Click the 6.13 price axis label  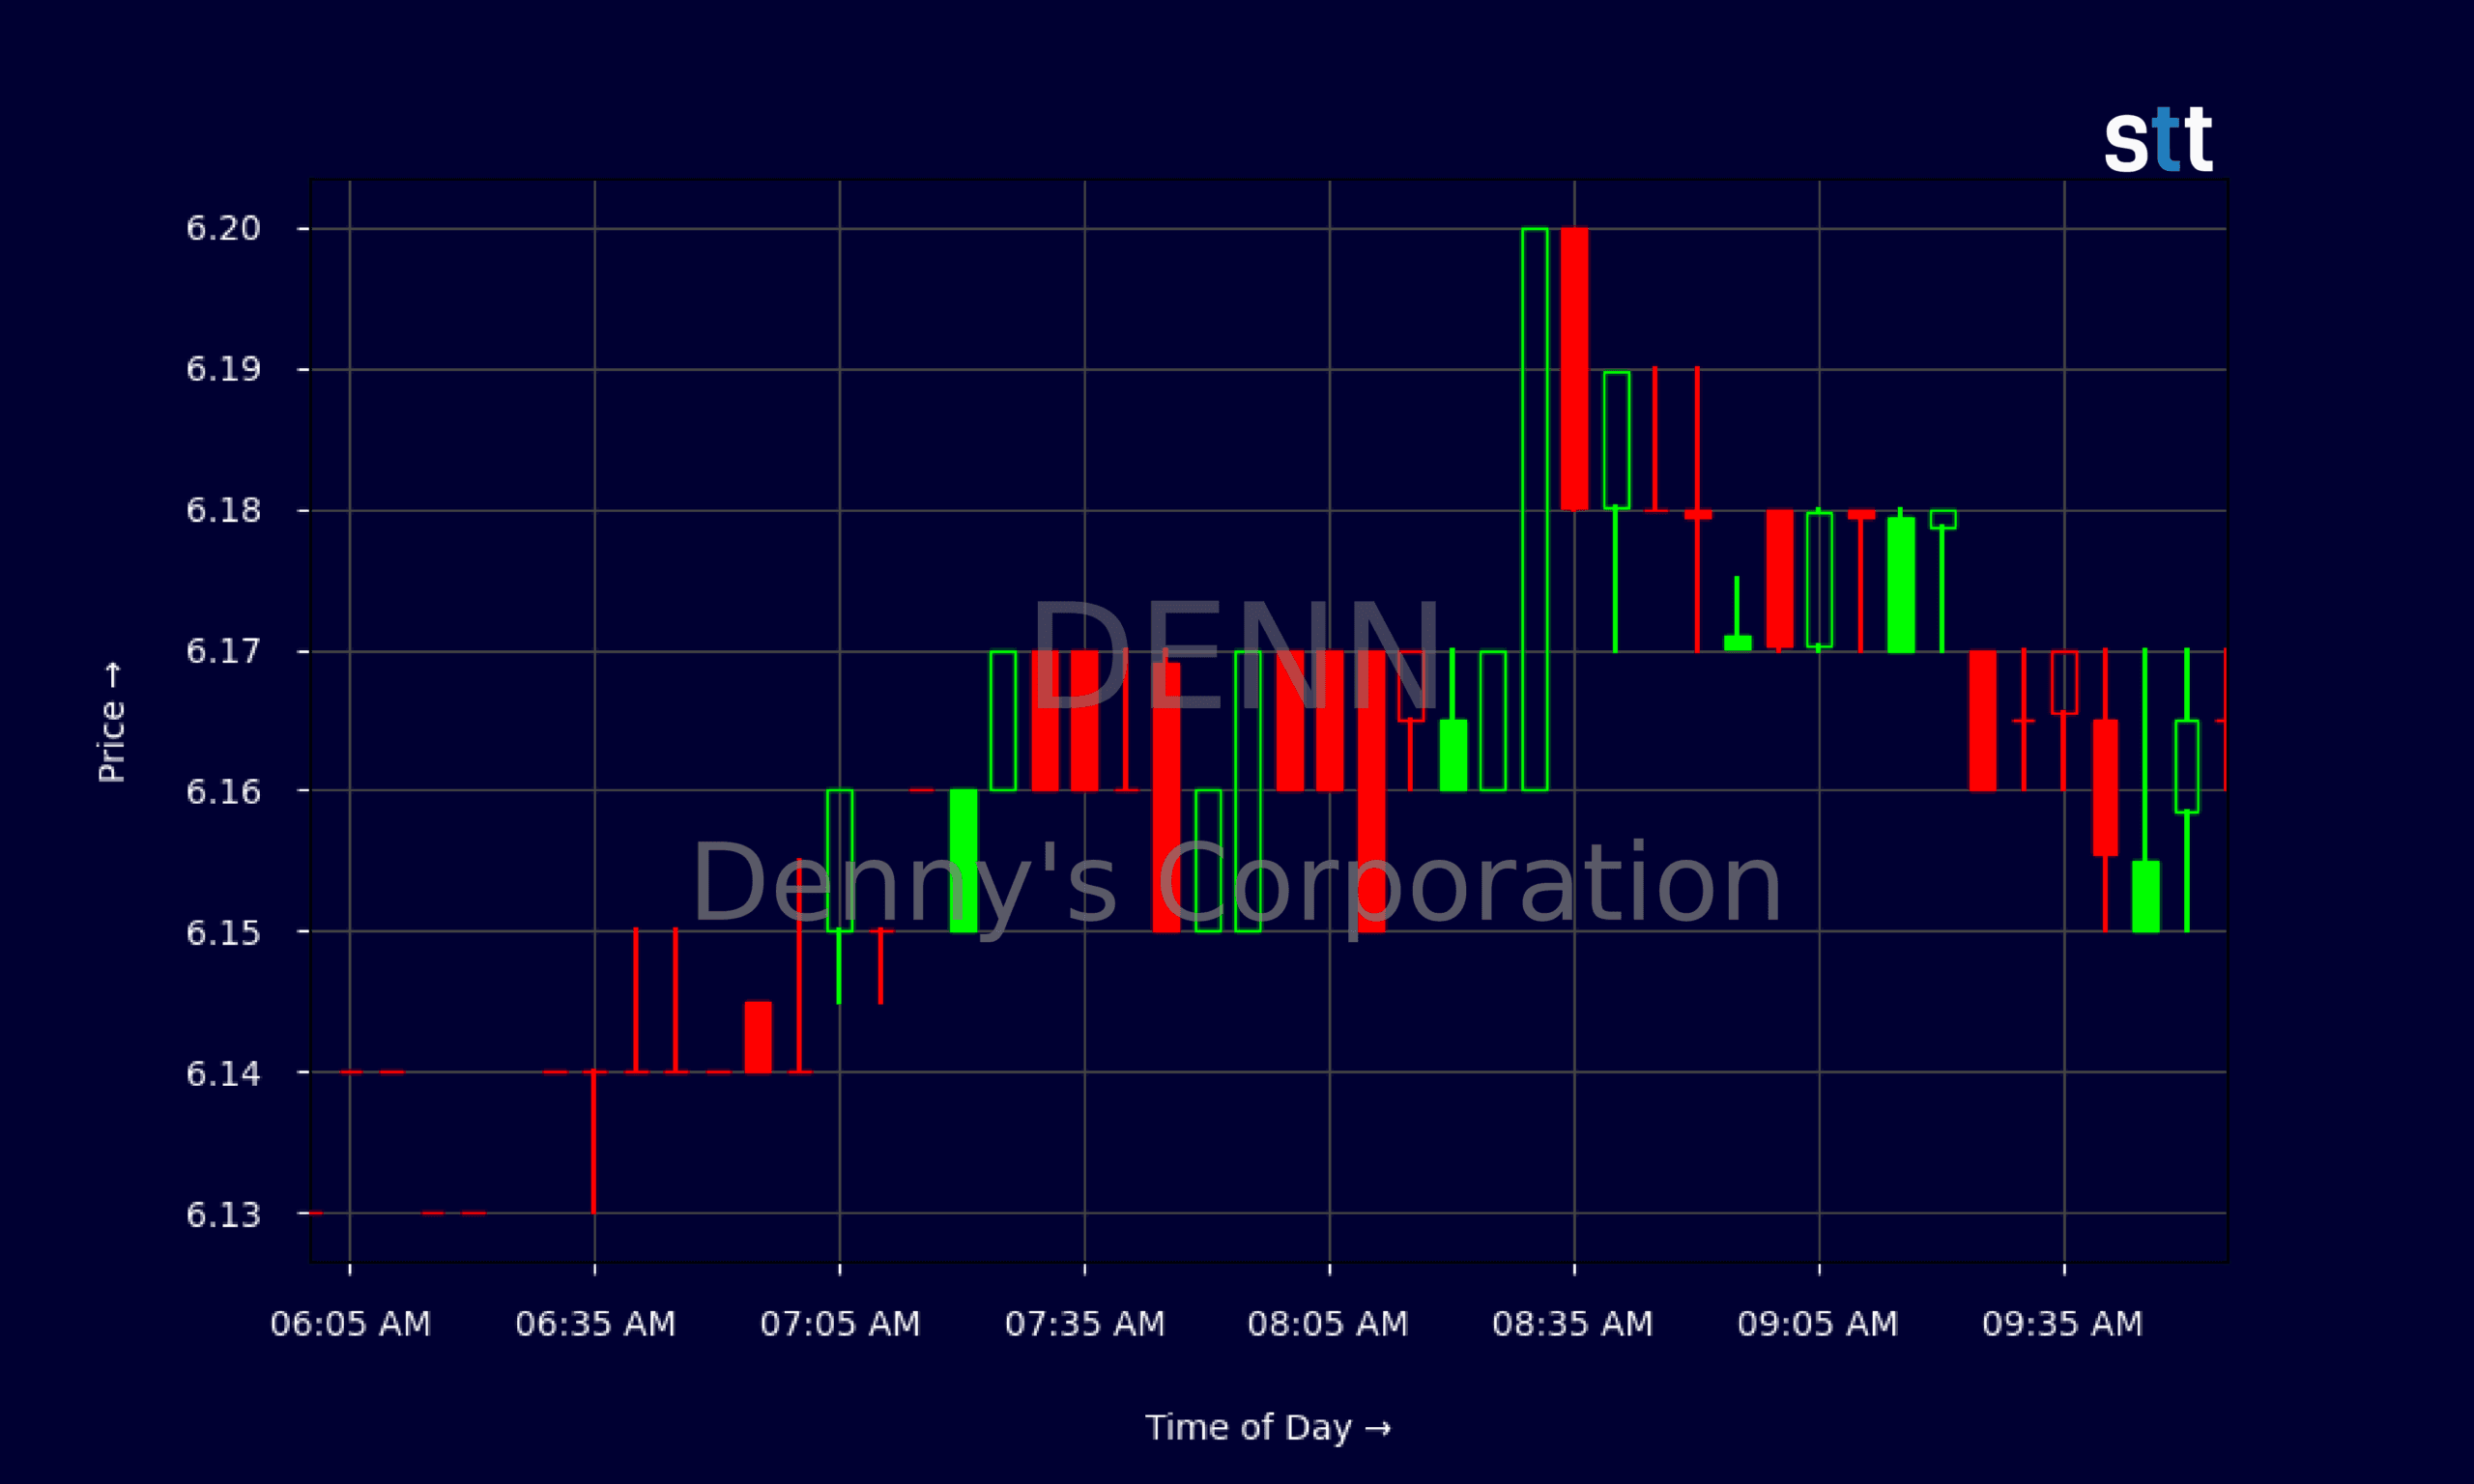tap(223, 1215)
